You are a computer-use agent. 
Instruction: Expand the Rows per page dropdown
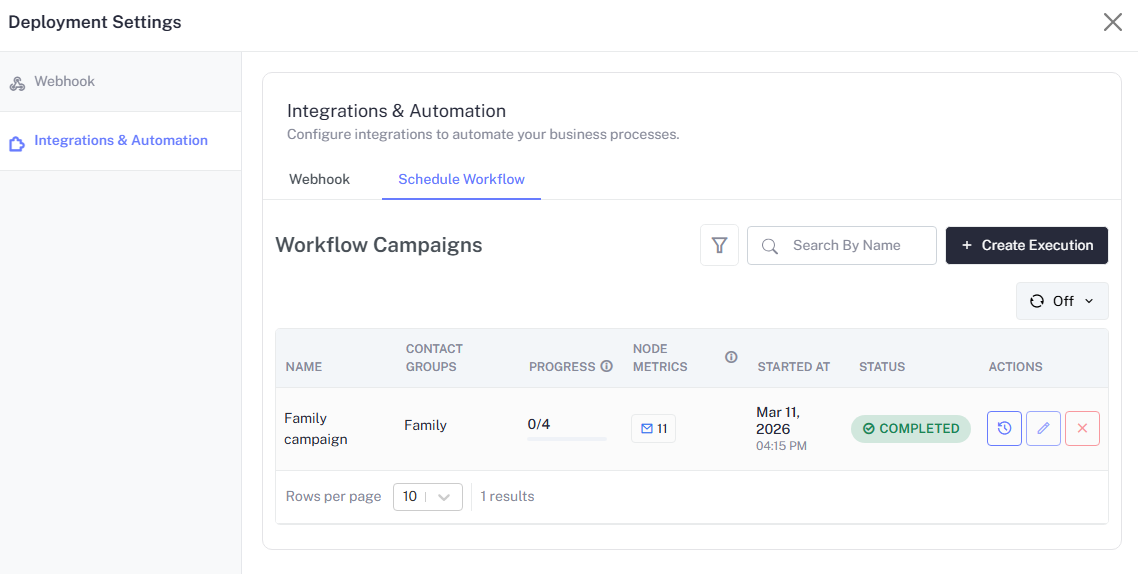click(428, 497)
